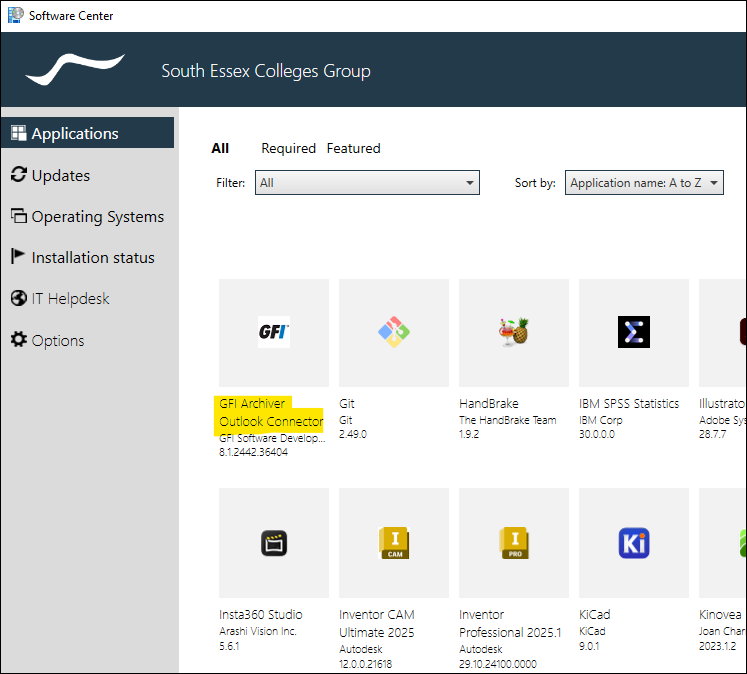Image resolution: width=747 pixels, height=674 pixels.
Task: Click the Insta360 Studio clapperboard icon
Action: (x=274, y=543)
